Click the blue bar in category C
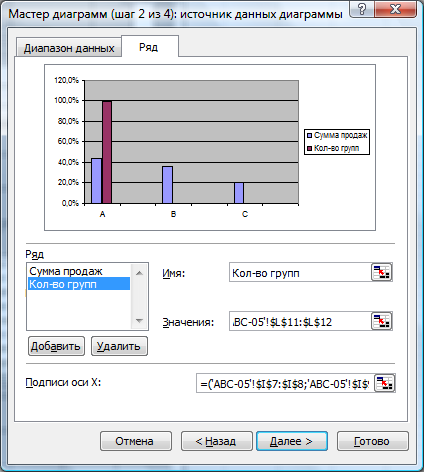The image size is (424, 472). [x=239, y=193]
